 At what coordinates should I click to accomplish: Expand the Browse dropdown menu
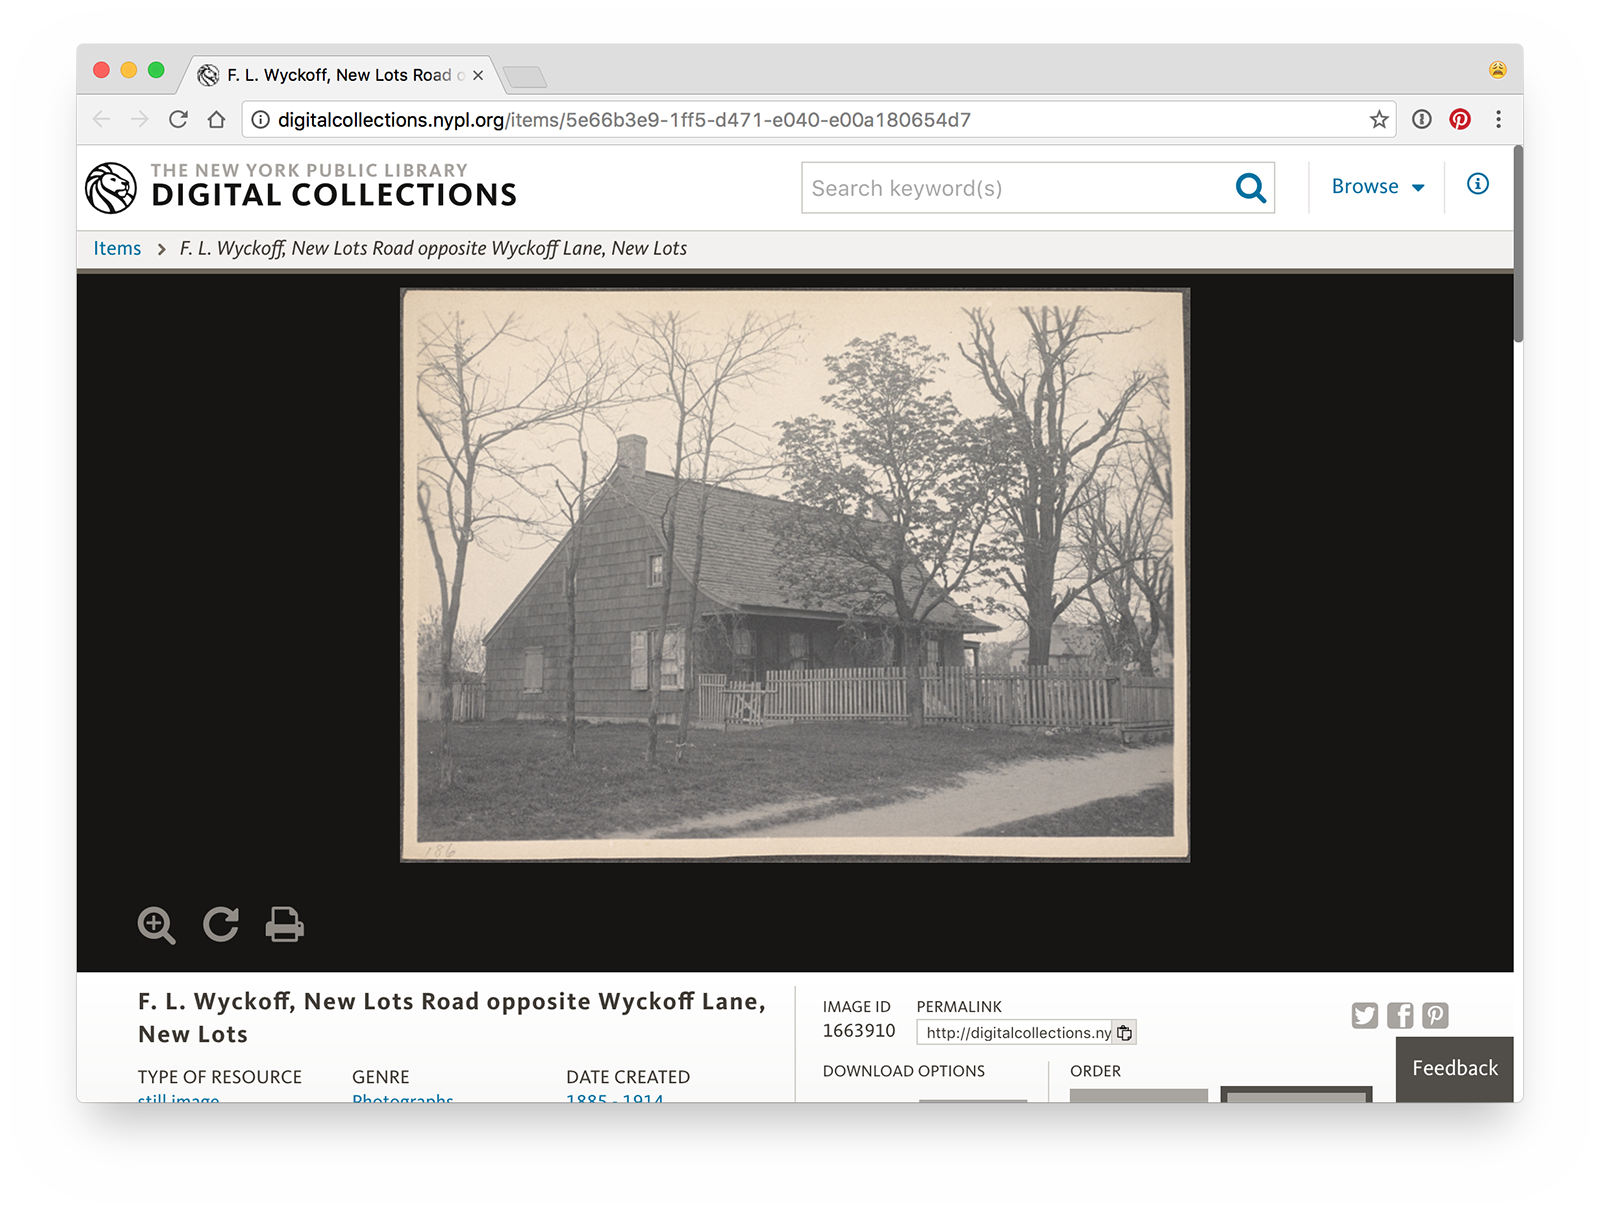1377,187
